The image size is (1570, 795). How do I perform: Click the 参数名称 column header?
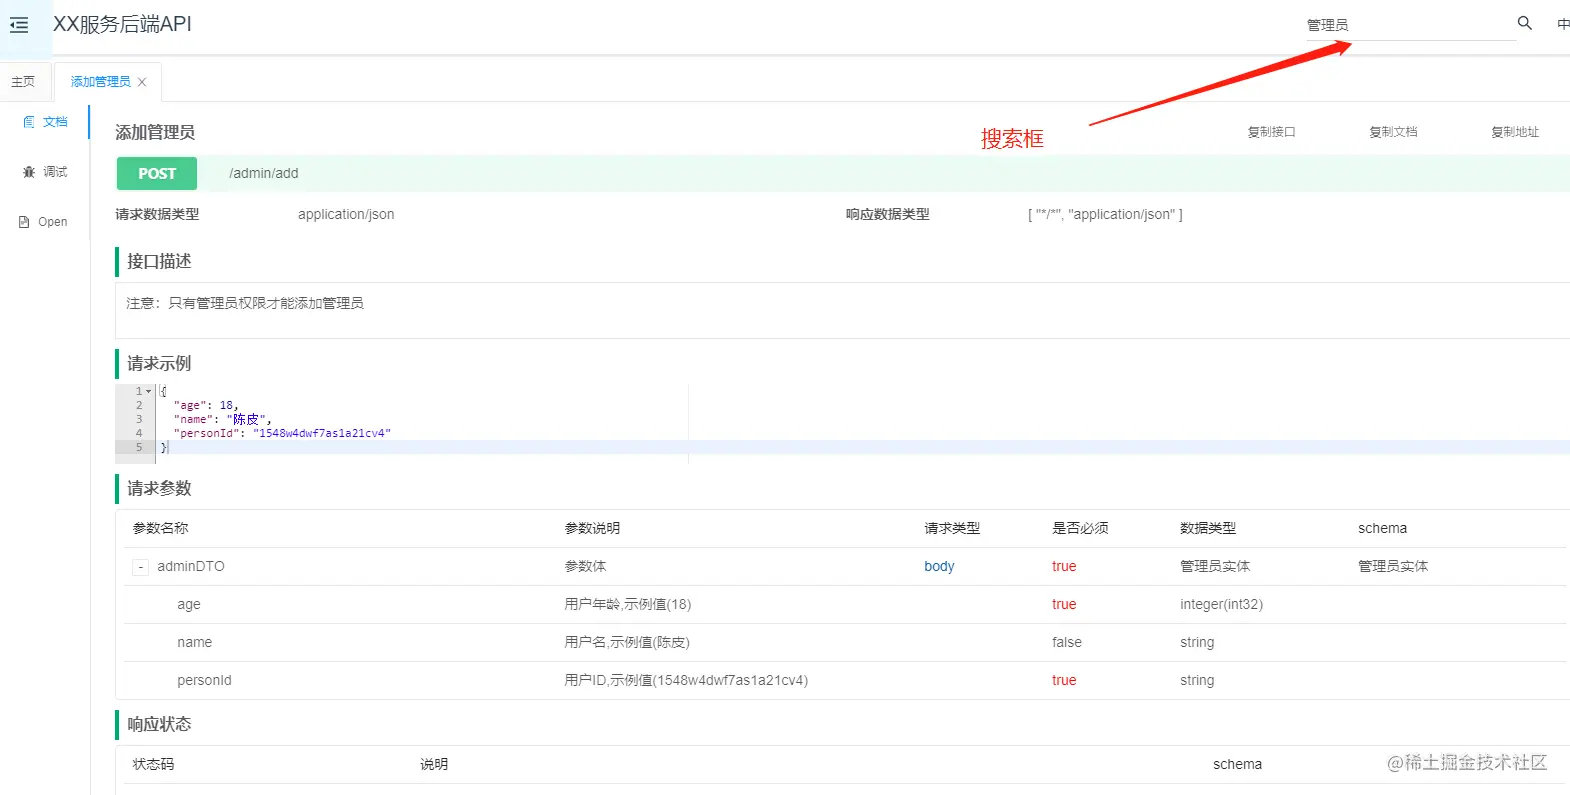pos(160,528)
